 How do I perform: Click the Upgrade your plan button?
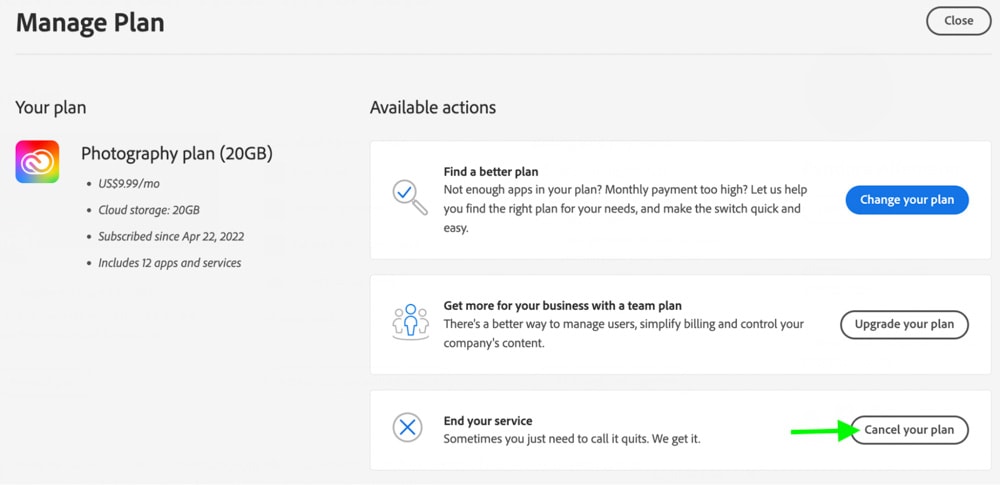click(904, 324)
